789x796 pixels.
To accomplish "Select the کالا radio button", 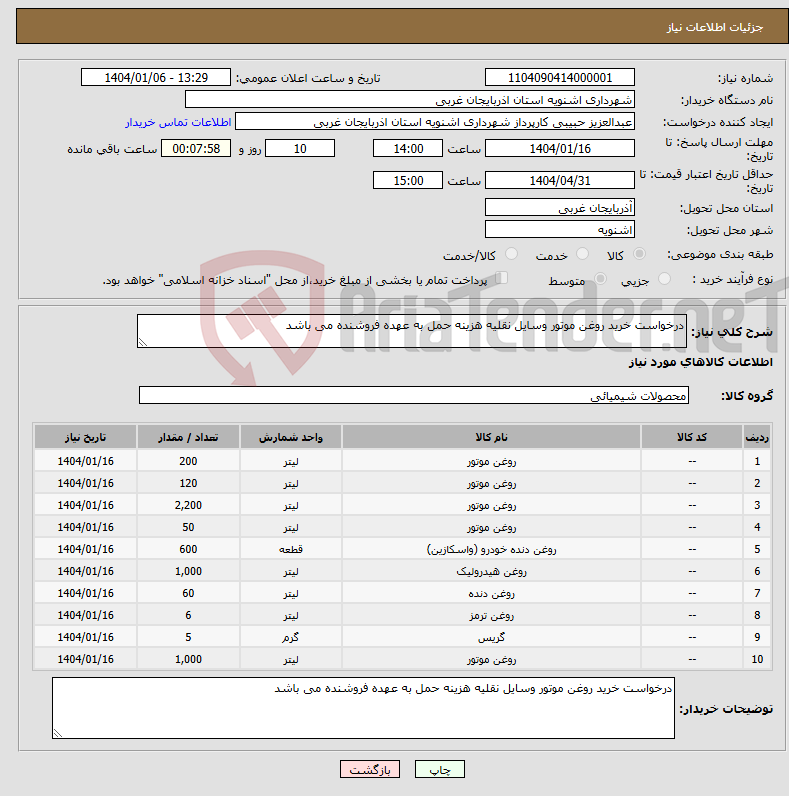I will point(639,254).
